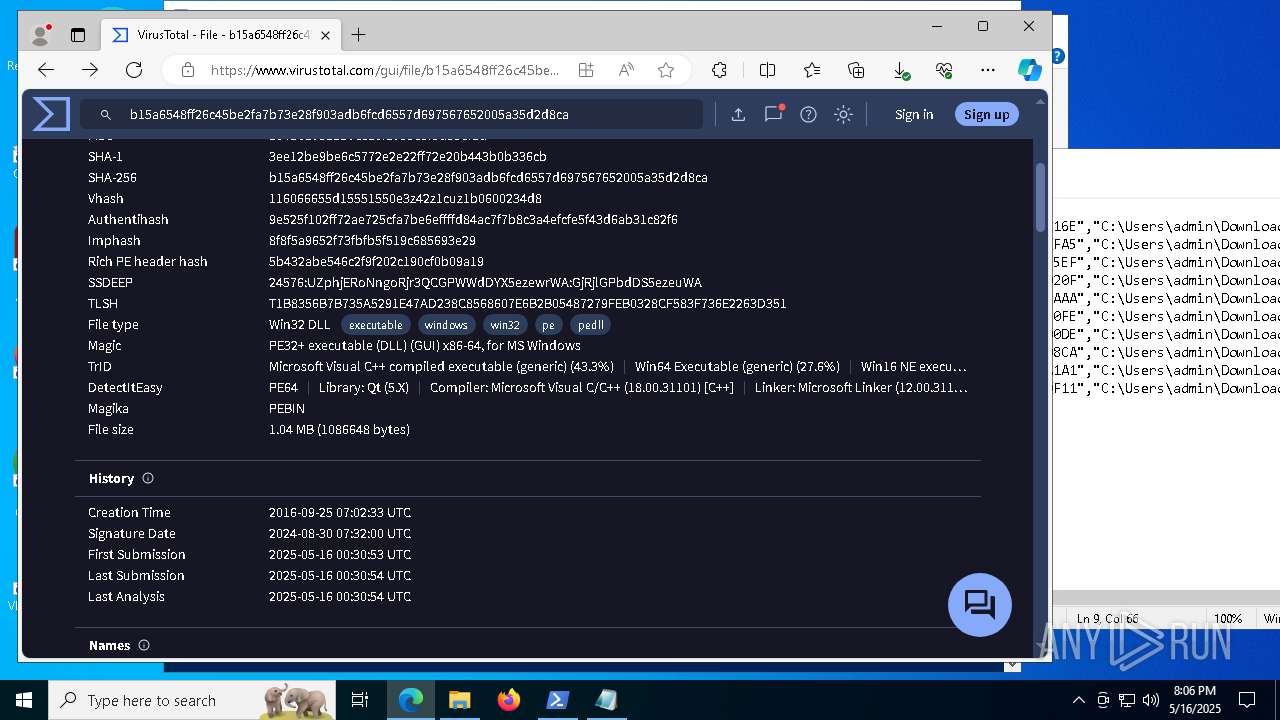
Task: Click the site lock info icon
Action: [187, 70]
